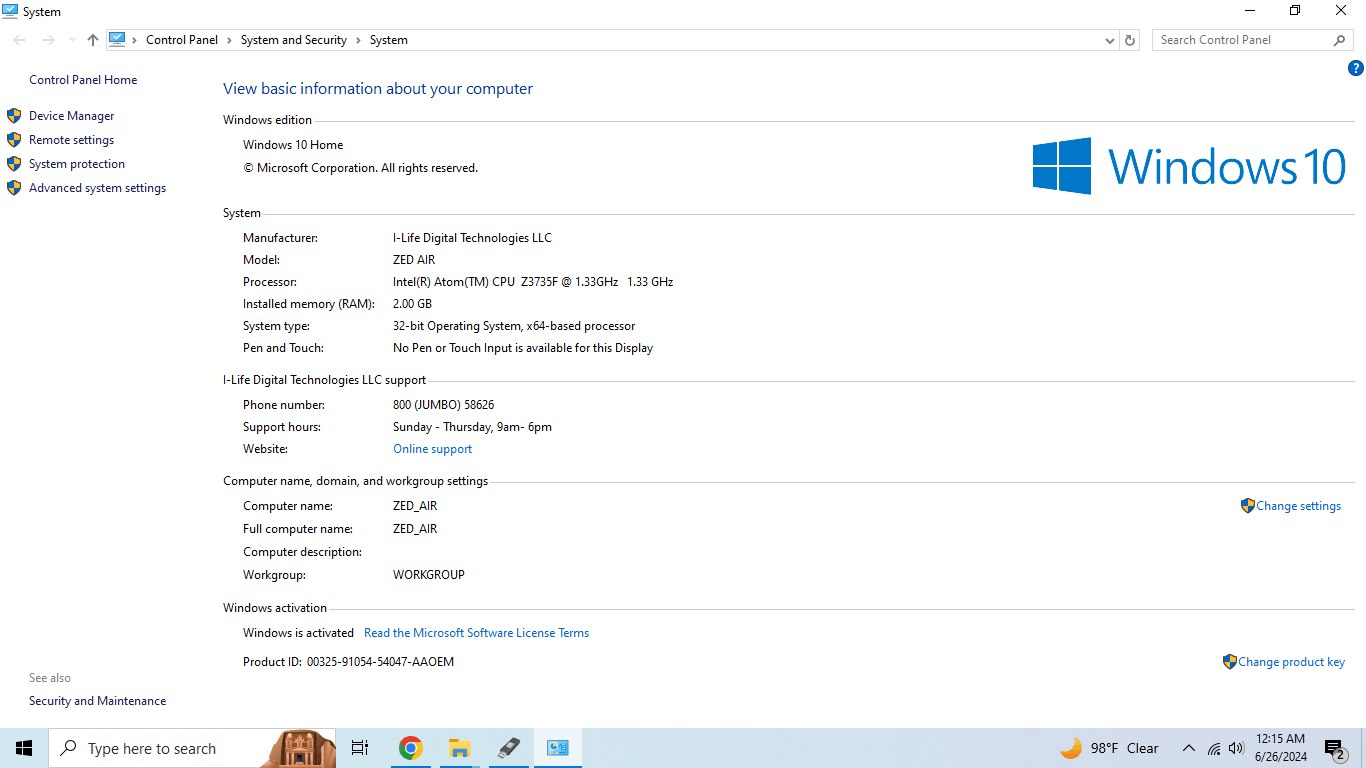Select System and Security breadcrumb

point(294,40)
